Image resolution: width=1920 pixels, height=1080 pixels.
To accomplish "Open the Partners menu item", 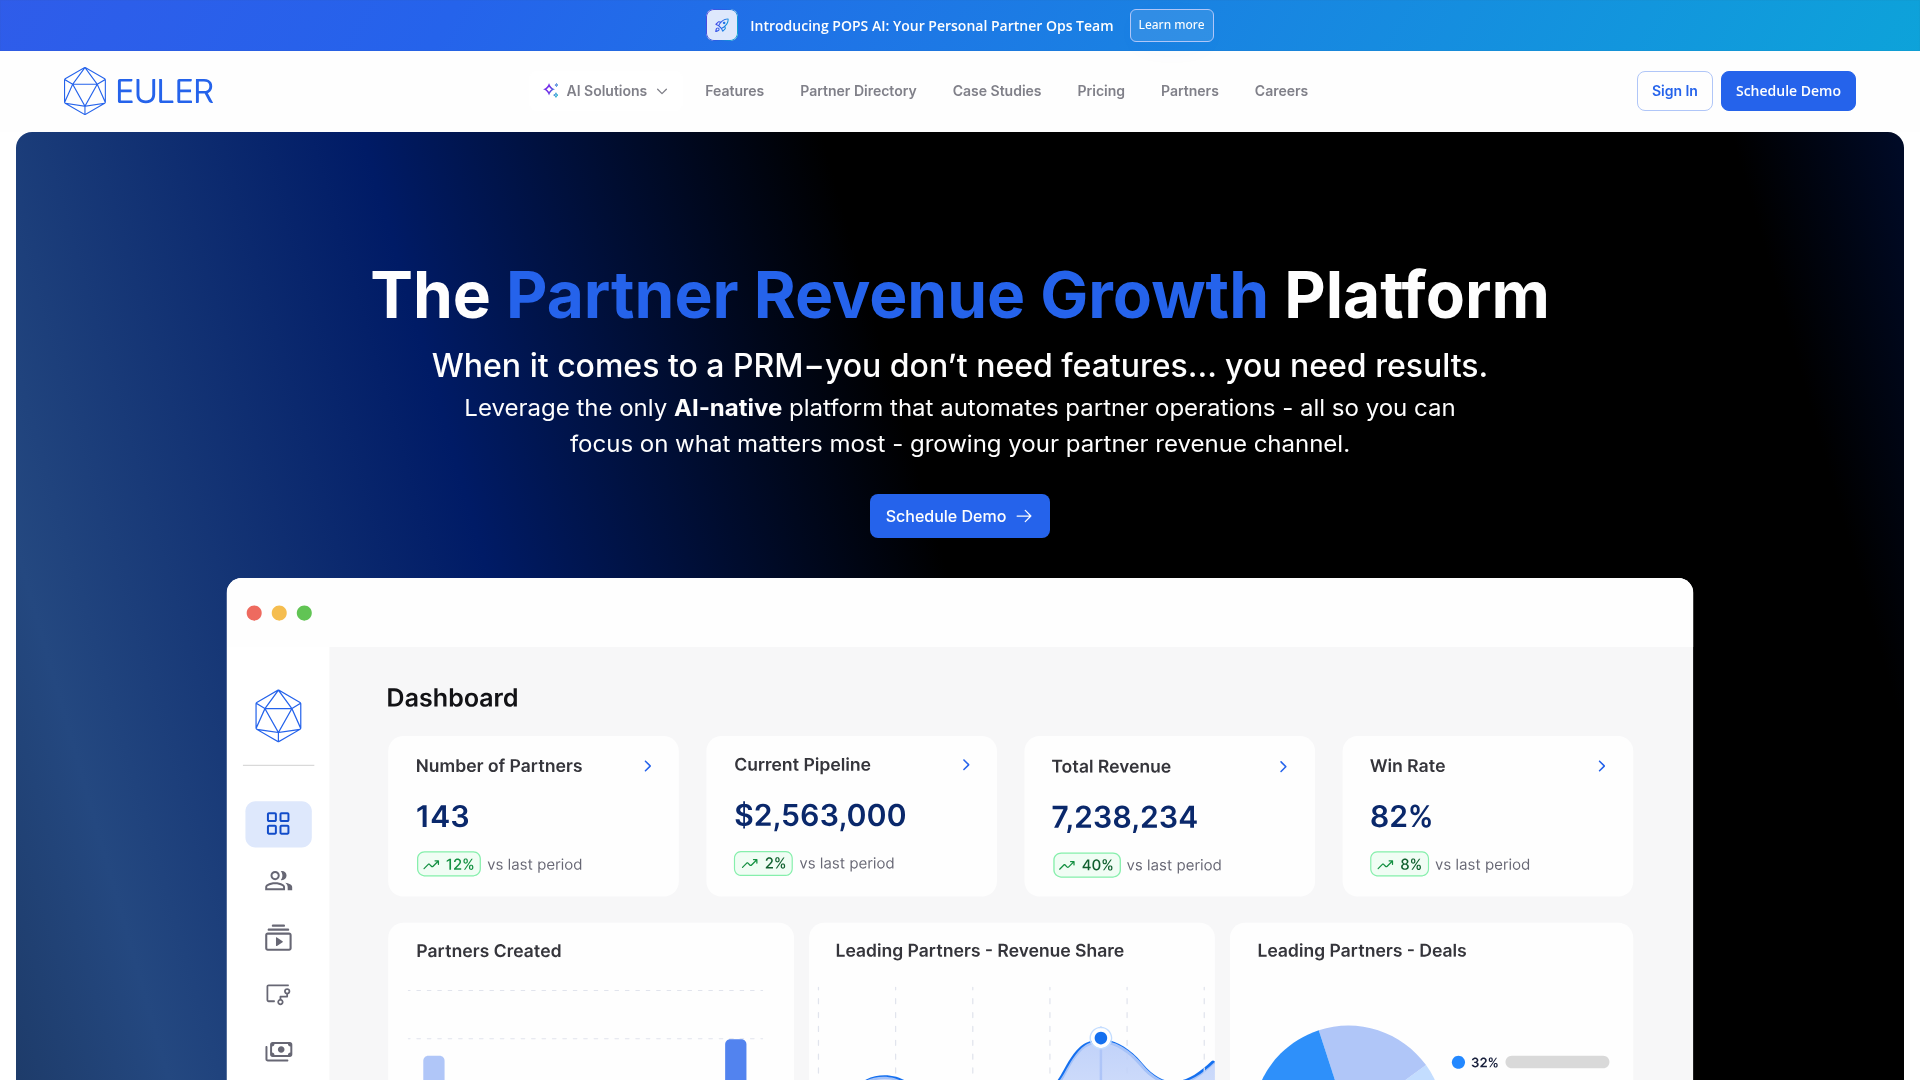I will pos(1190,91).
